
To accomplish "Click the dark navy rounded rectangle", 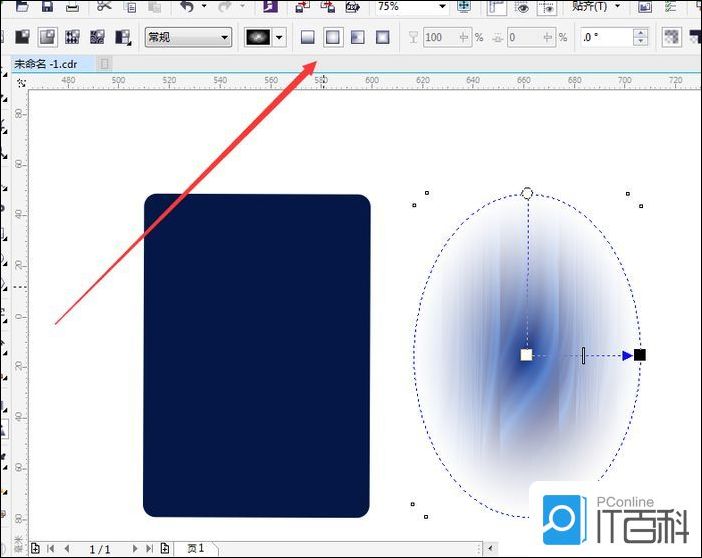I will point(257,355).
